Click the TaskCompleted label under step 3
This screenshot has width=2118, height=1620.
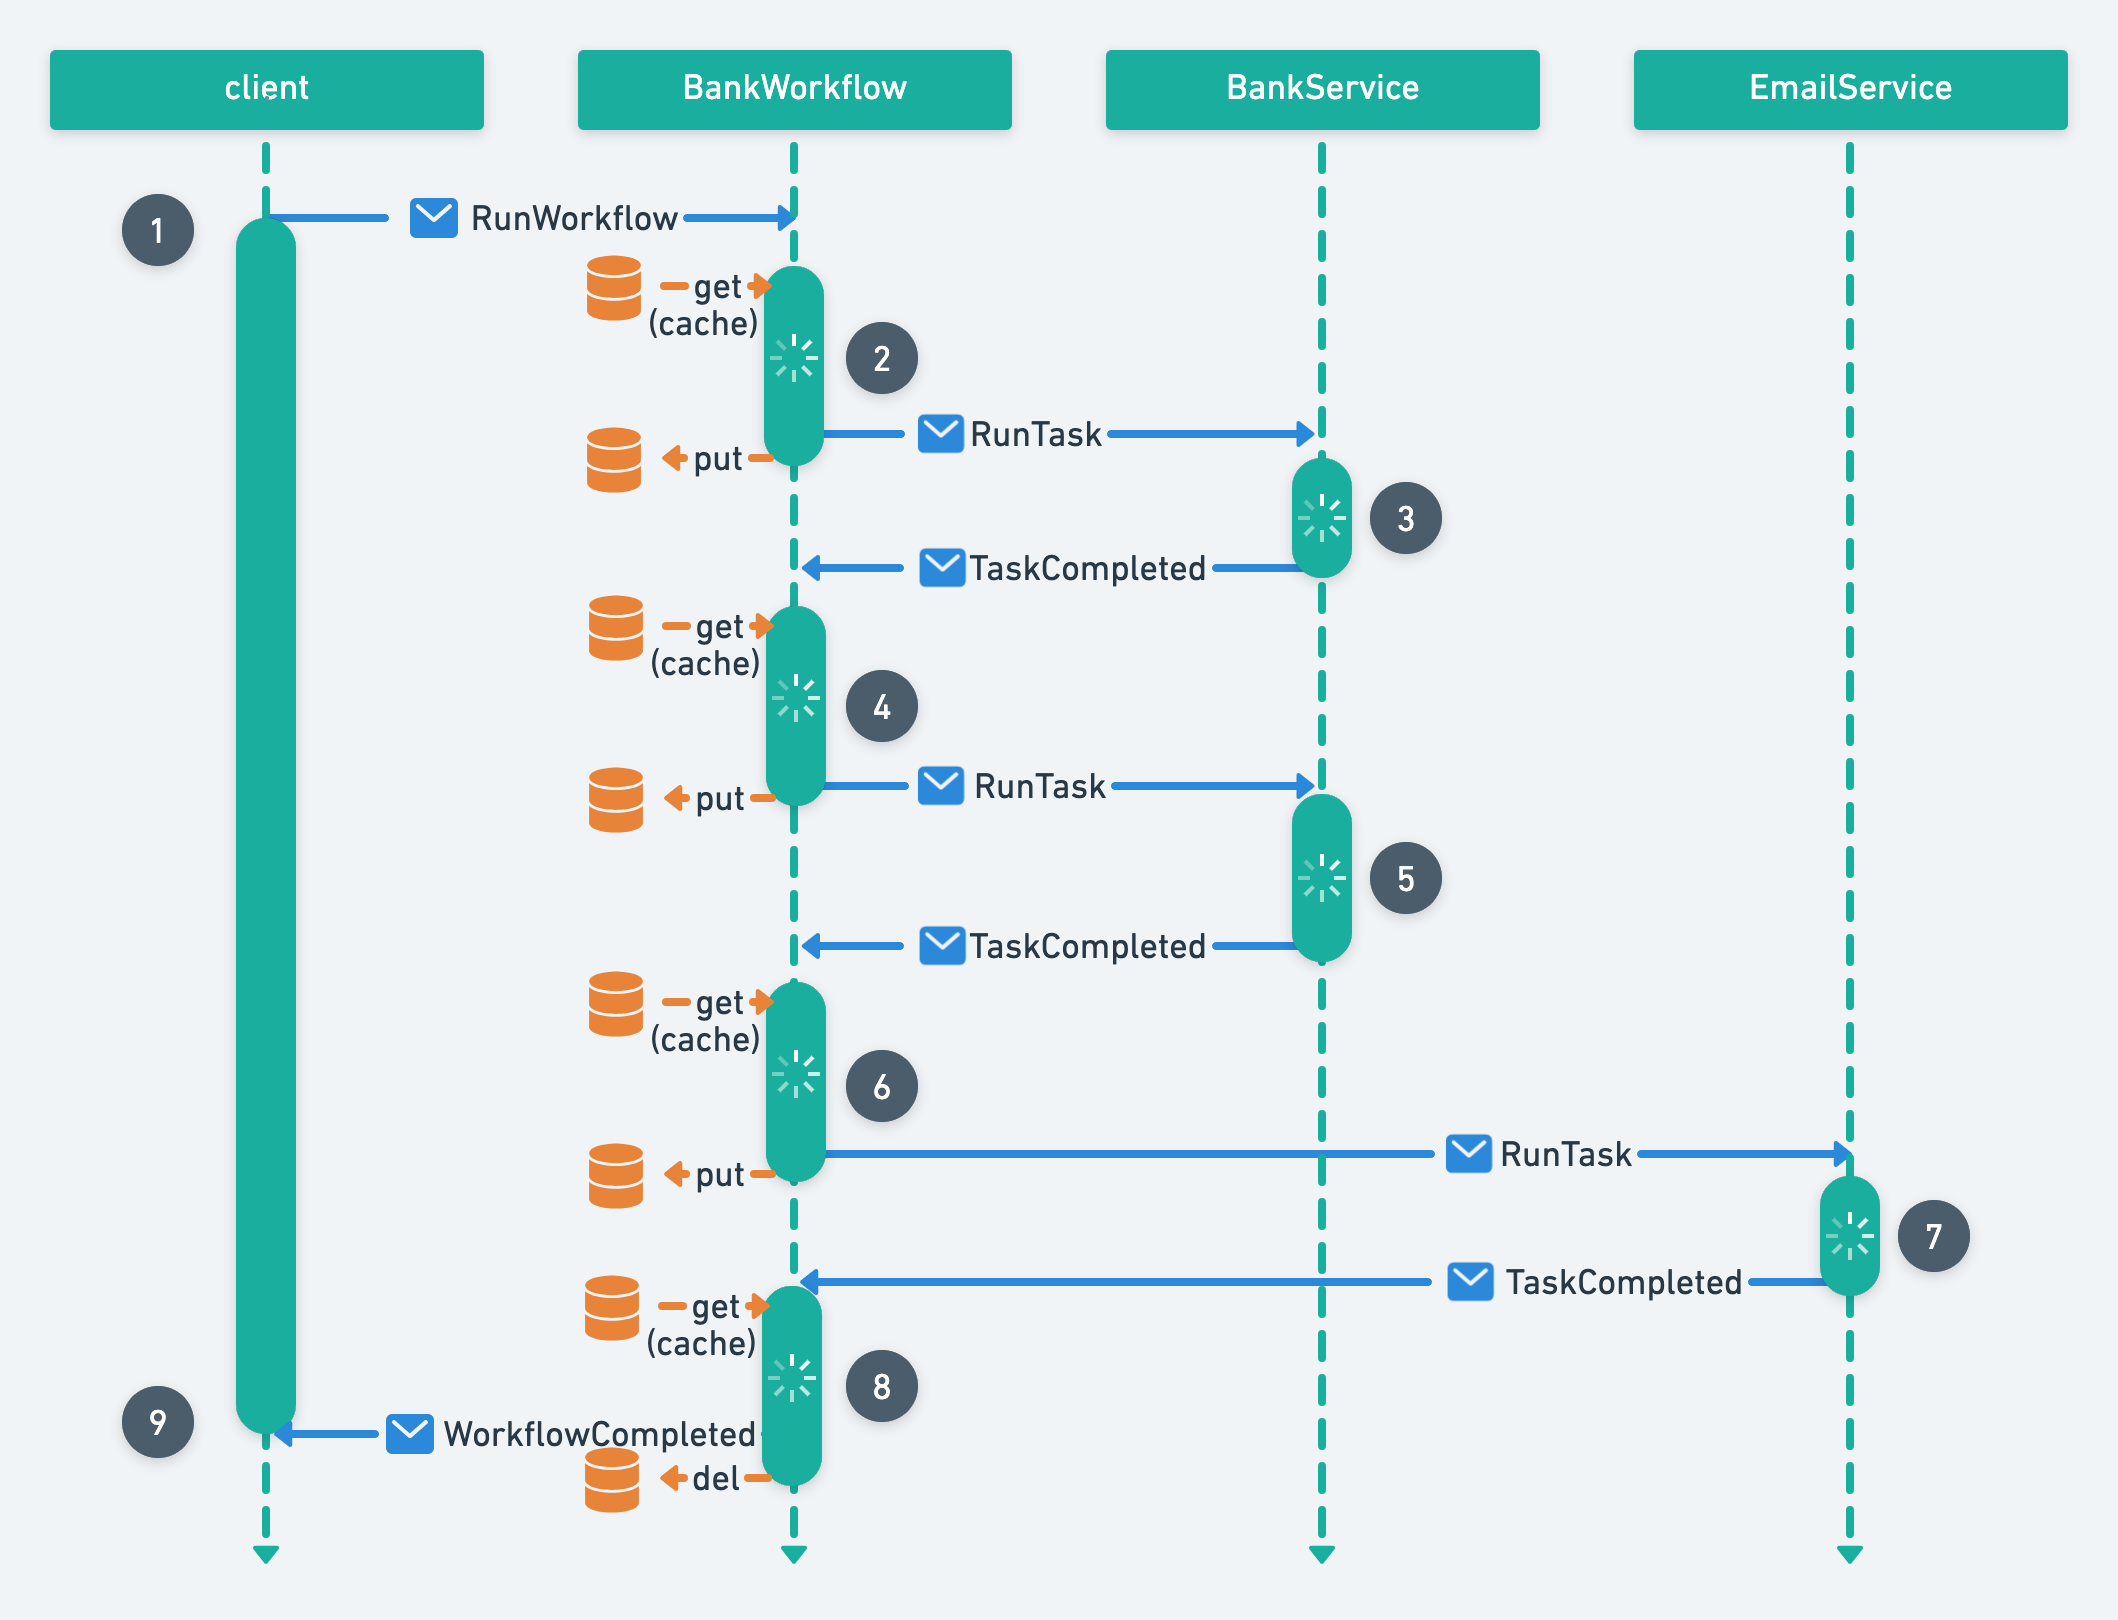coord(1088,568)
